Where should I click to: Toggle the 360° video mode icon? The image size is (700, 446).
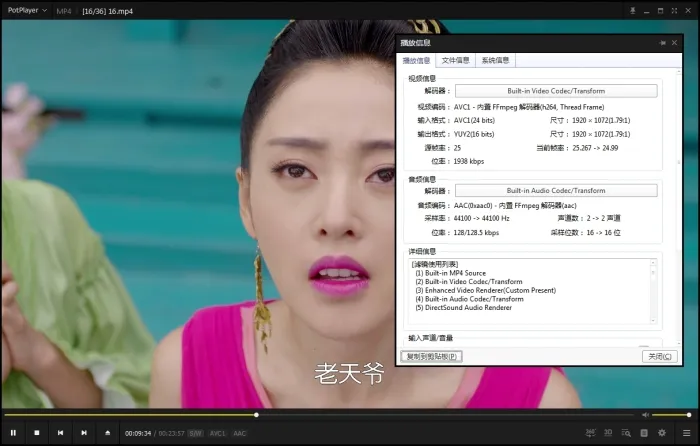coord(591,433)
